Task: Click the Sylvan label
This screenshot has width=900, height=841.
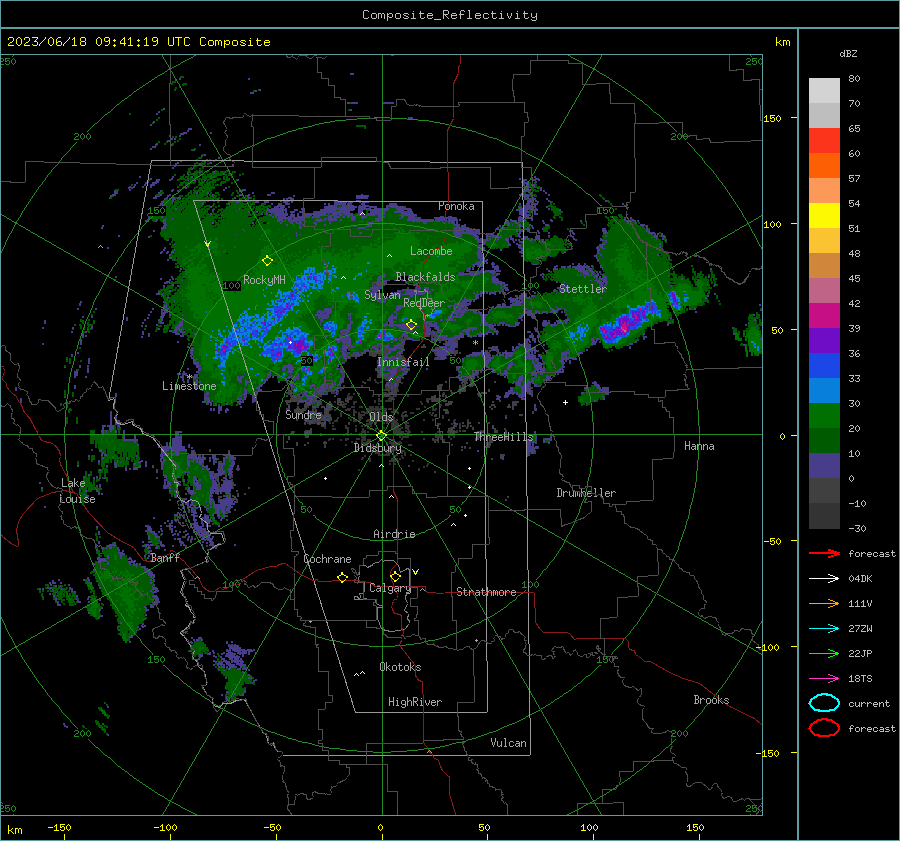Action: click(382, 295)
